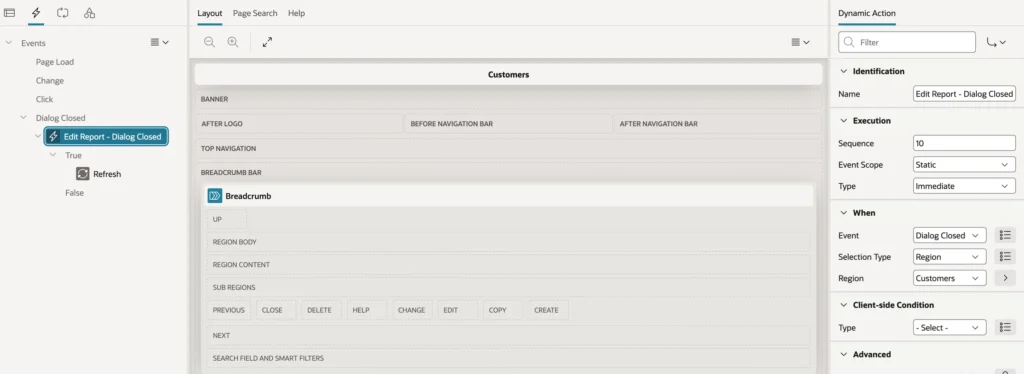Select the True branch label

pyautogui.click(x=73, y=155)
